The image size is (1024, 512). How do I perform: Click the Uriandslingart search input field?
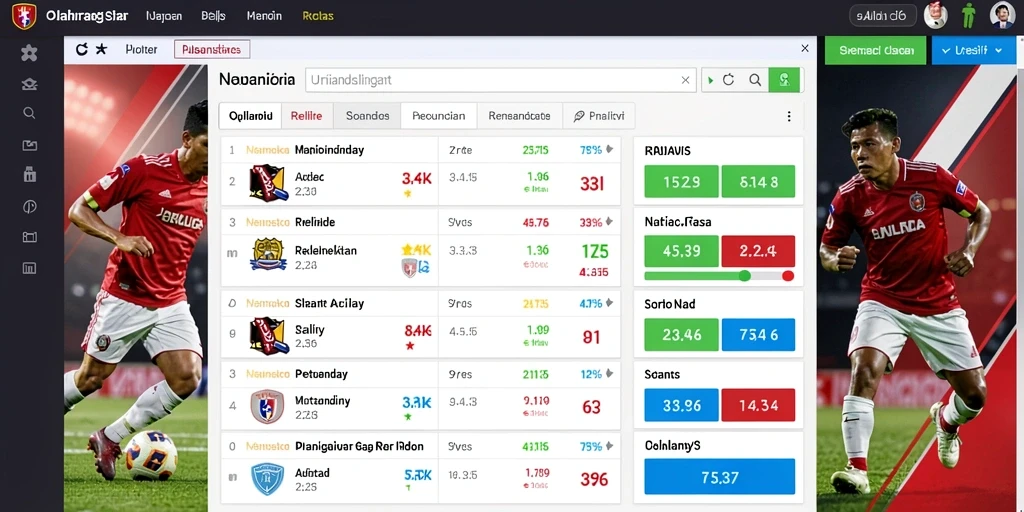point(493,80)
